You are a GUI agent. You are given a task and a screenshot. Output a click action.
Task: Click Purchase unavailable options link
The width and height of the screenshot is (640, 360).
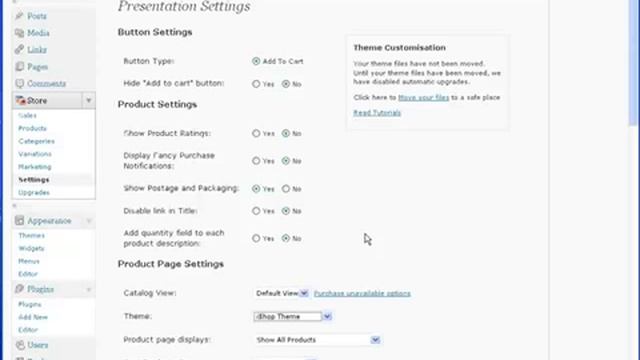click(362, 293)
